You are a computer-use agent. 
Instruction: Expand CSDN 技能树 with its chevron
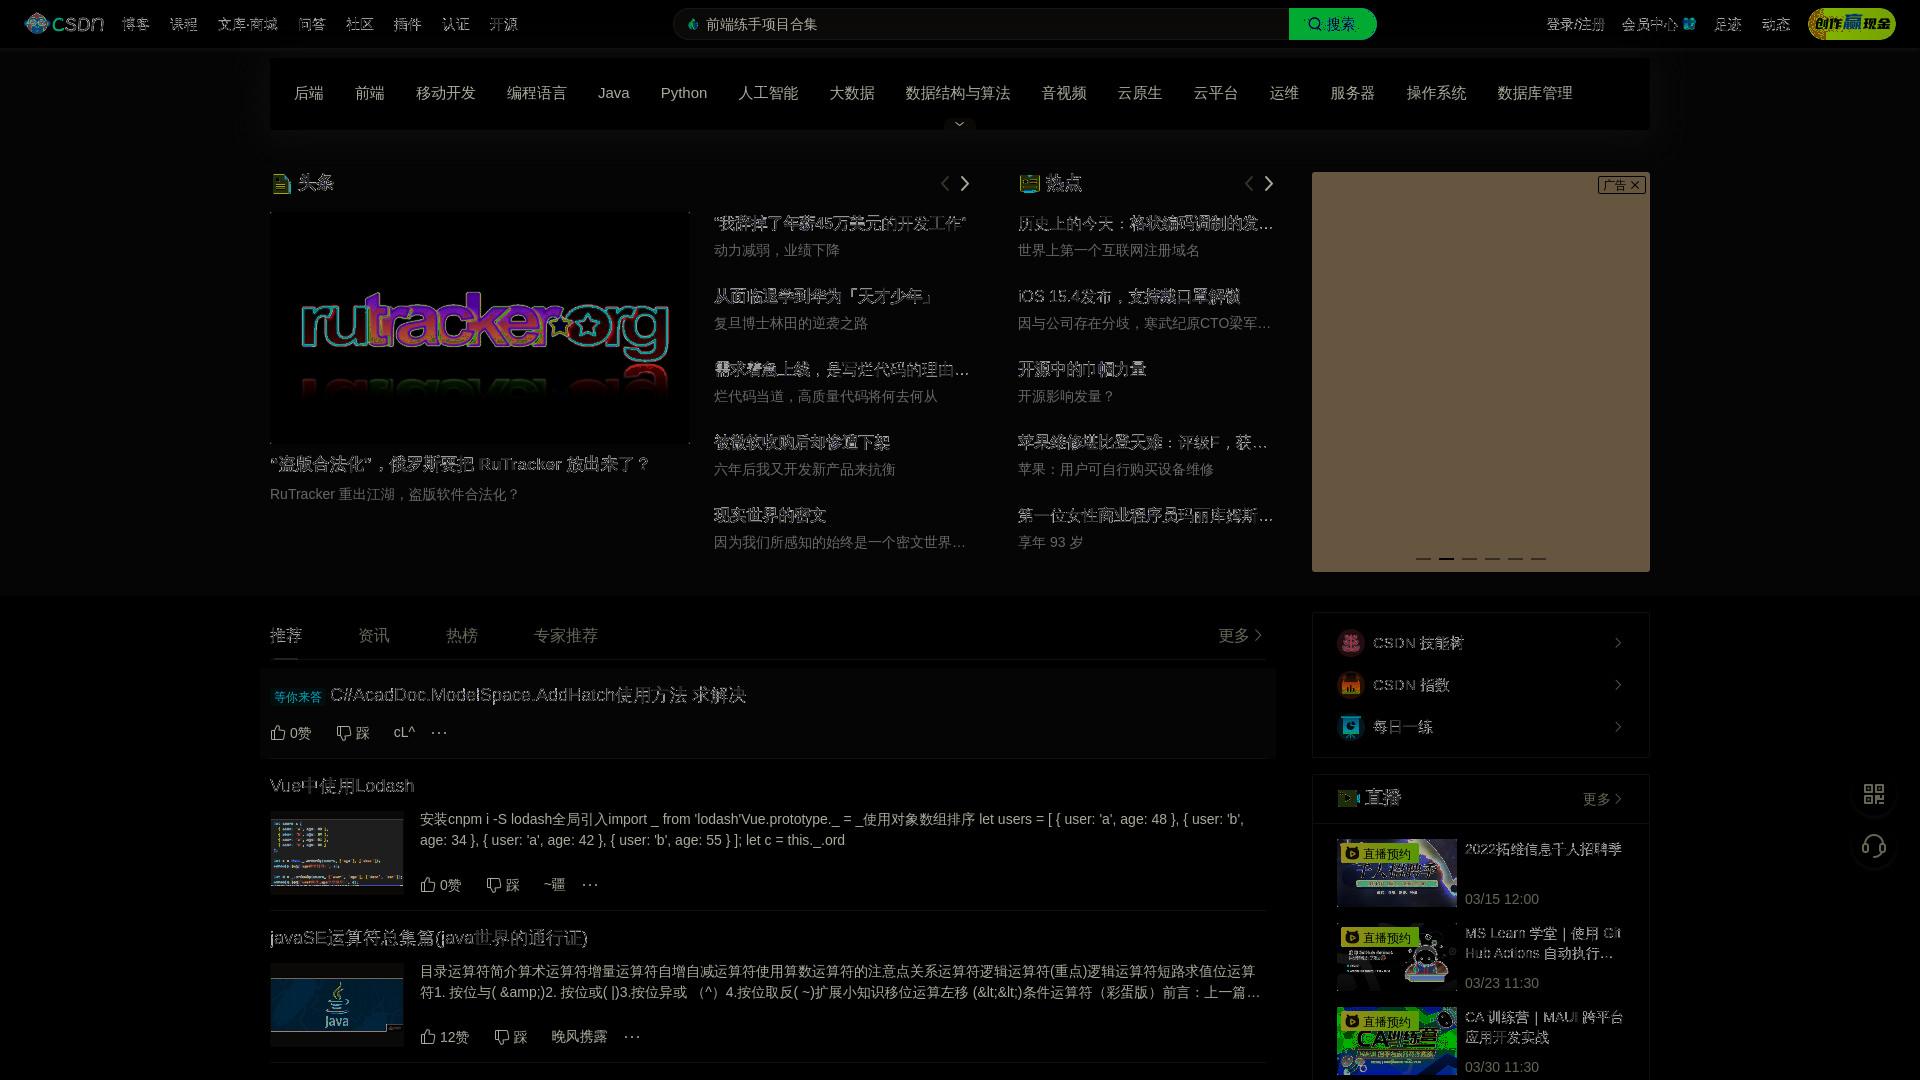click(1617, 643)
